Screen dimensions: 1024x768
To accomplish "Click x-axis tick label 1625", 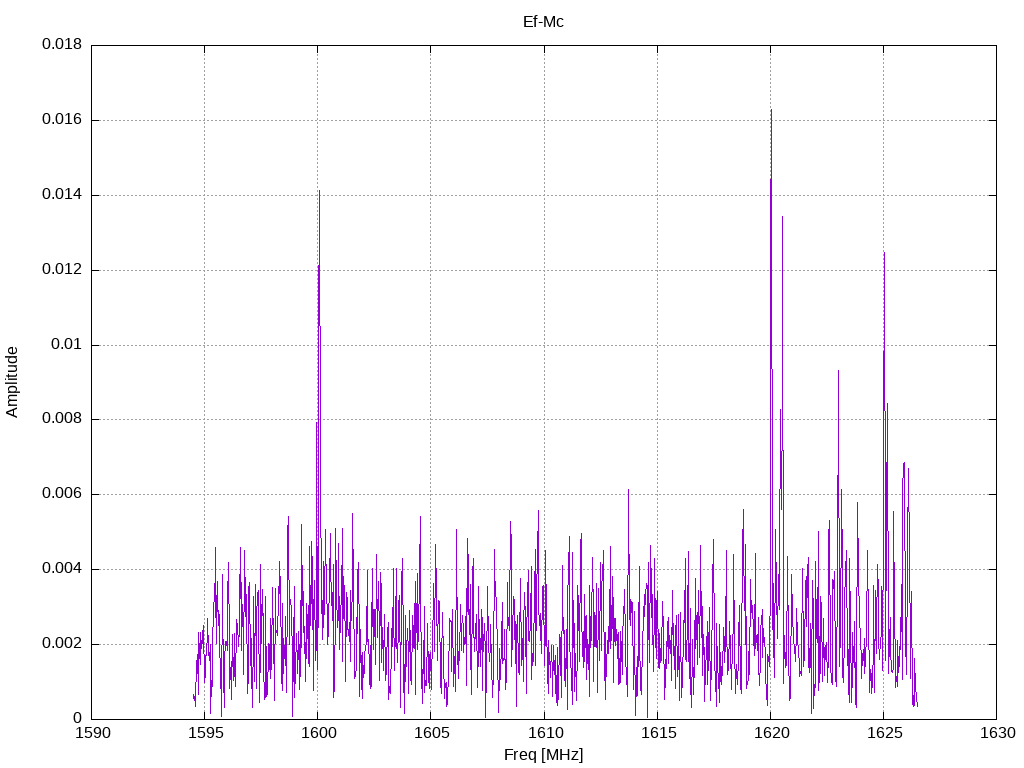I will click(x=884, y=733).
